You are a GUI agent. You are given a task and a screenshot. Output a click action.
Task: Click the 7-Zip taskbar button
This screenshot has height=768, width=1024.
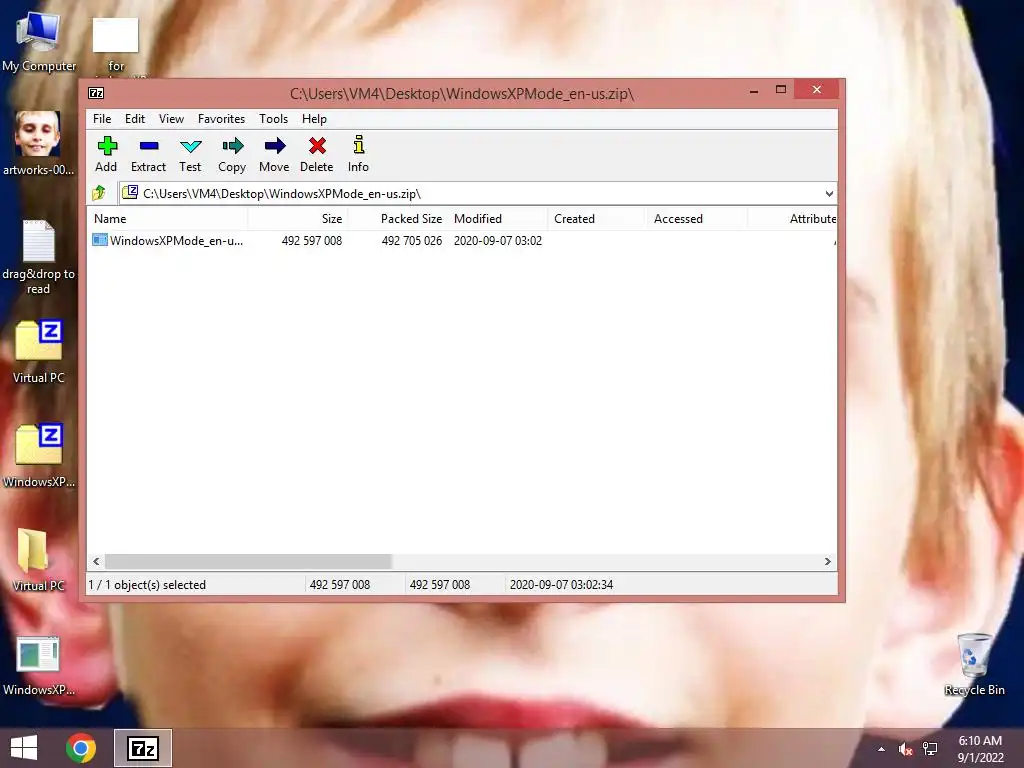coord(143,748)
